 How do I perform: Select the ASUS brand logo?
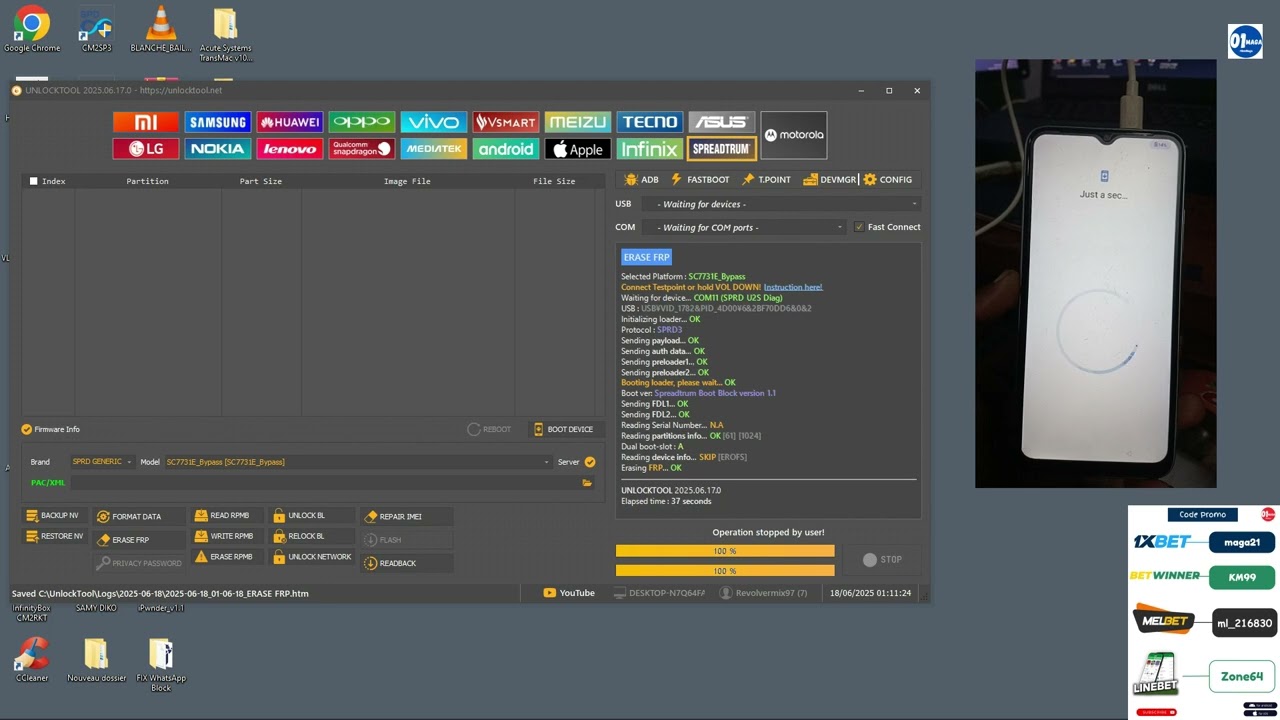(722, 122)
